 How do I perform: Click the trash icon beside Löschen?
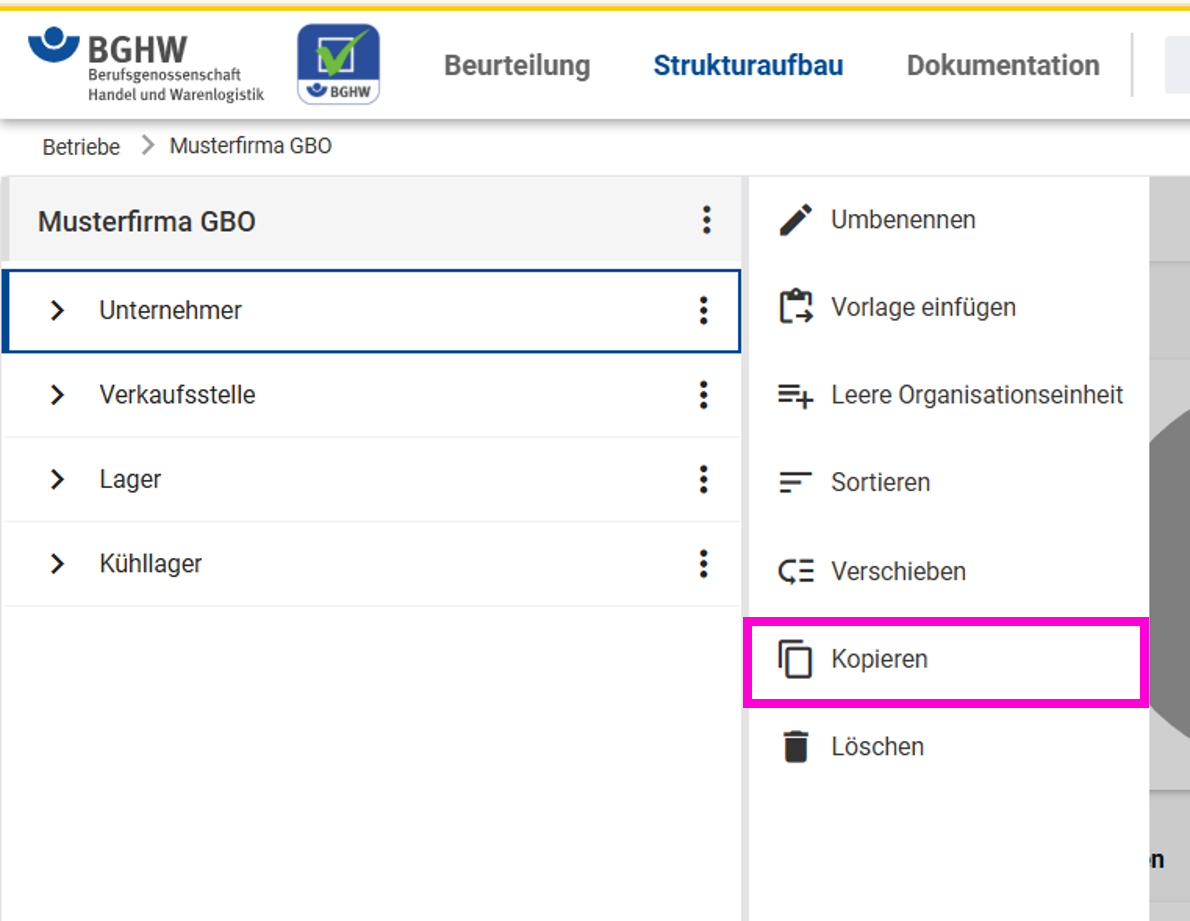click(x=796, y=747)
